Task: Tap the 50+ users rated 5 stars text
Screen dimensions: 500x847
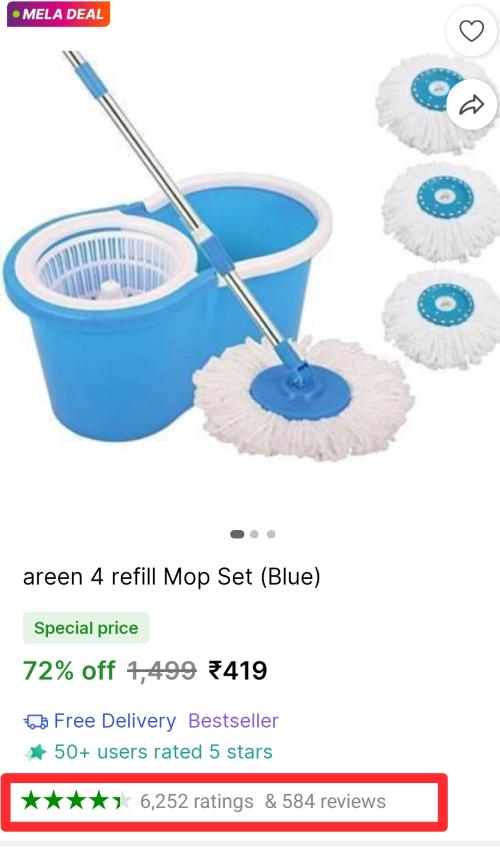Action: pyautogui.click(x=163, y=752)
